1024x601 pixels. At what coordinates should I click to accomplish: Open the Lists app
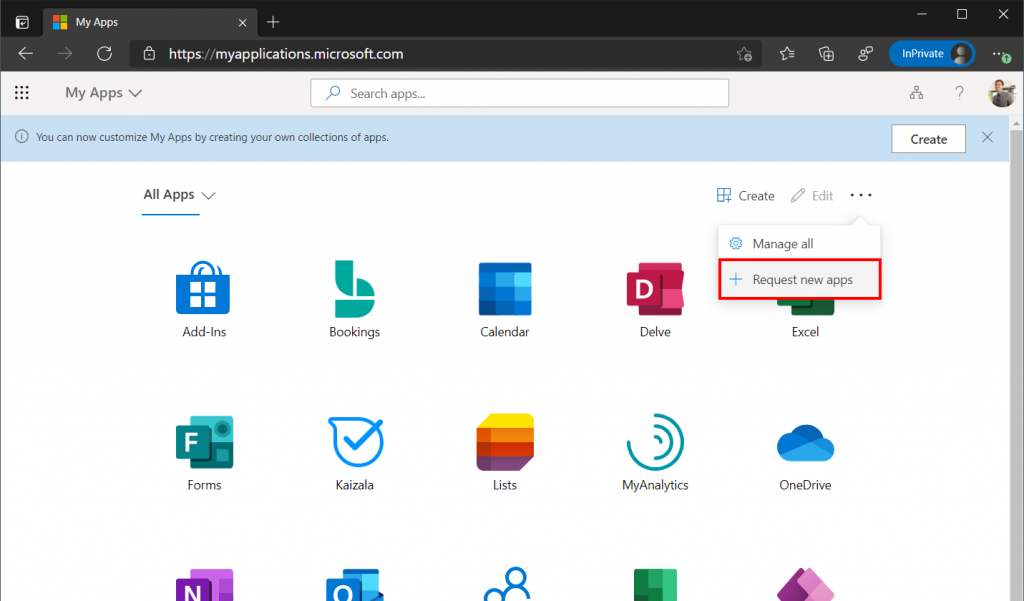pyautogui.click(x=505, y=453)
